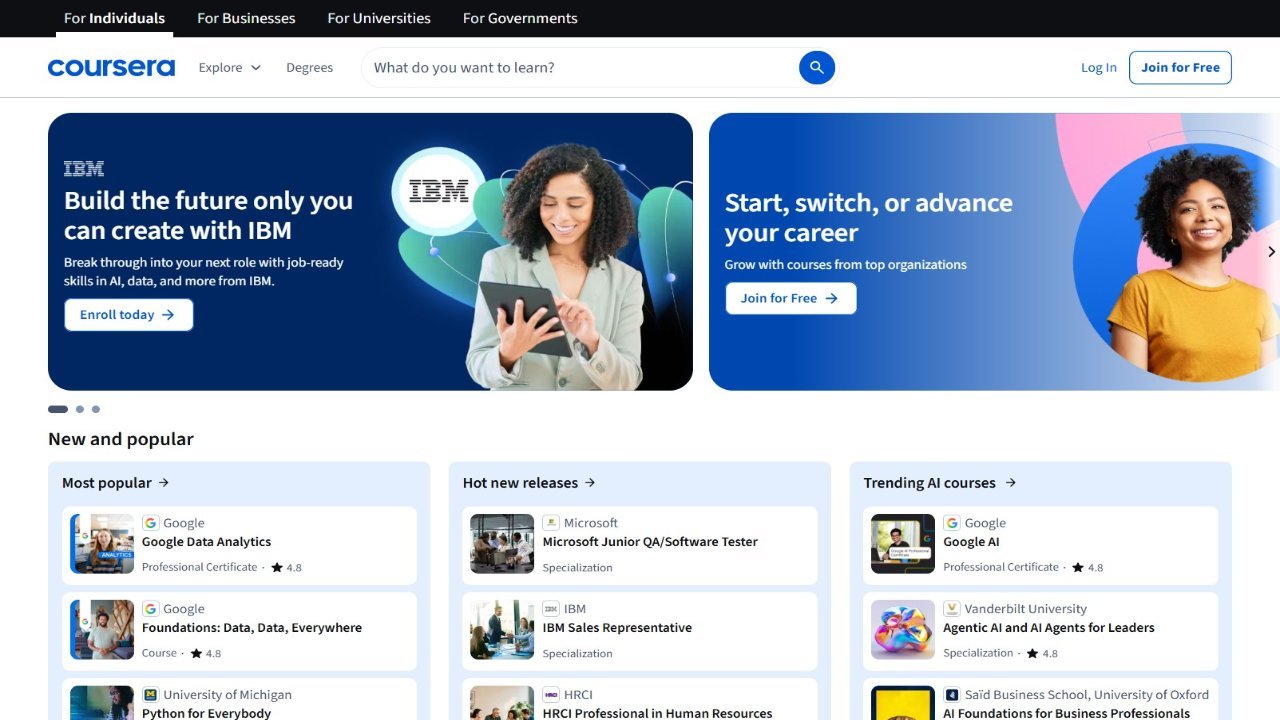
Task: Open Microsoft Junior QA/Software Tester title
Action: click(x=650, y=542)
